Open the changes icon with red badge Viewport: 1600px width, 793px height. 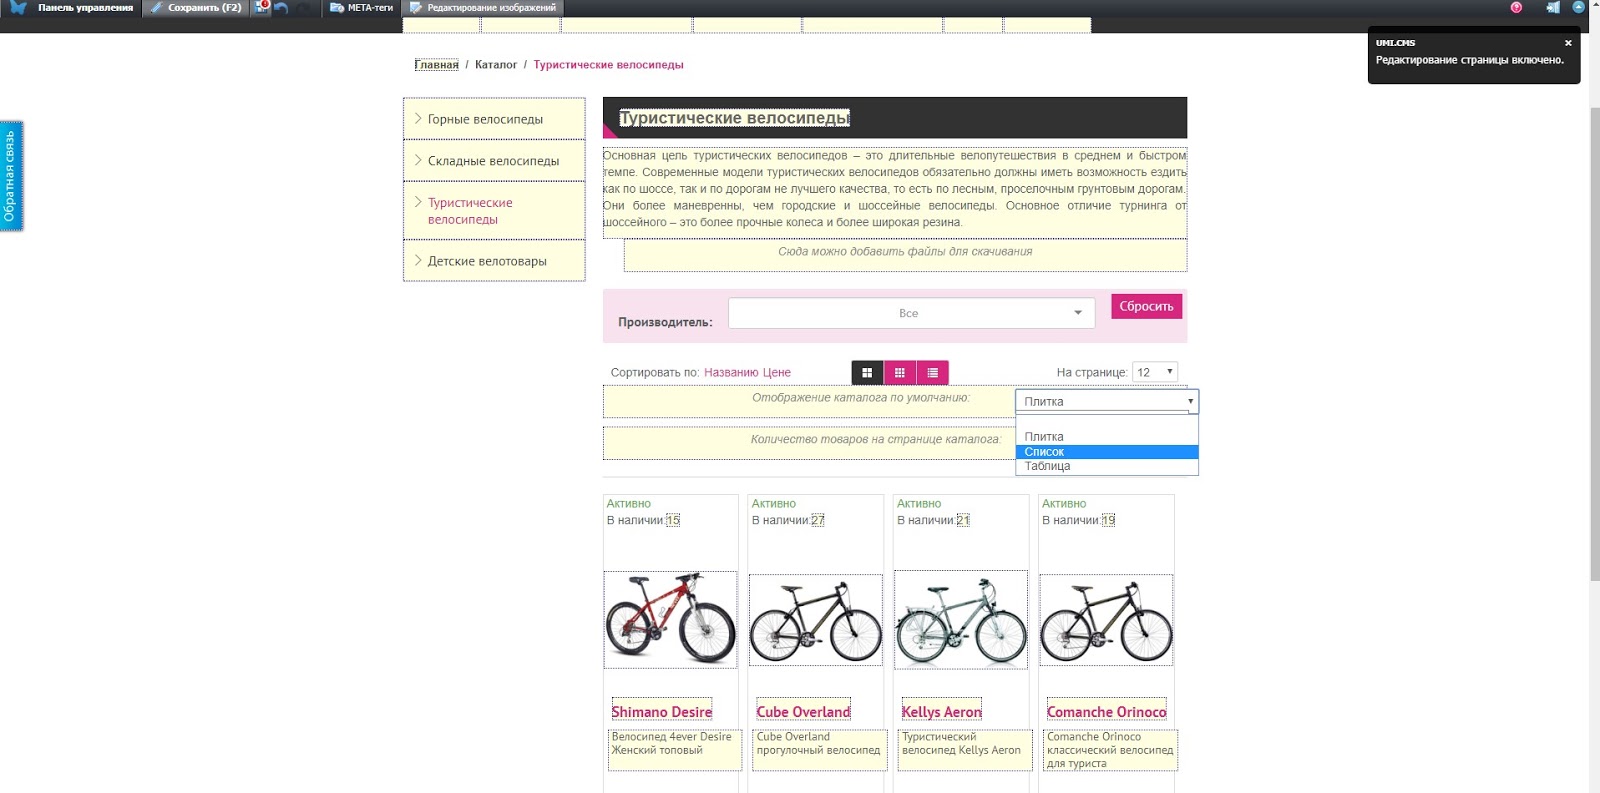tap(262, 7)
